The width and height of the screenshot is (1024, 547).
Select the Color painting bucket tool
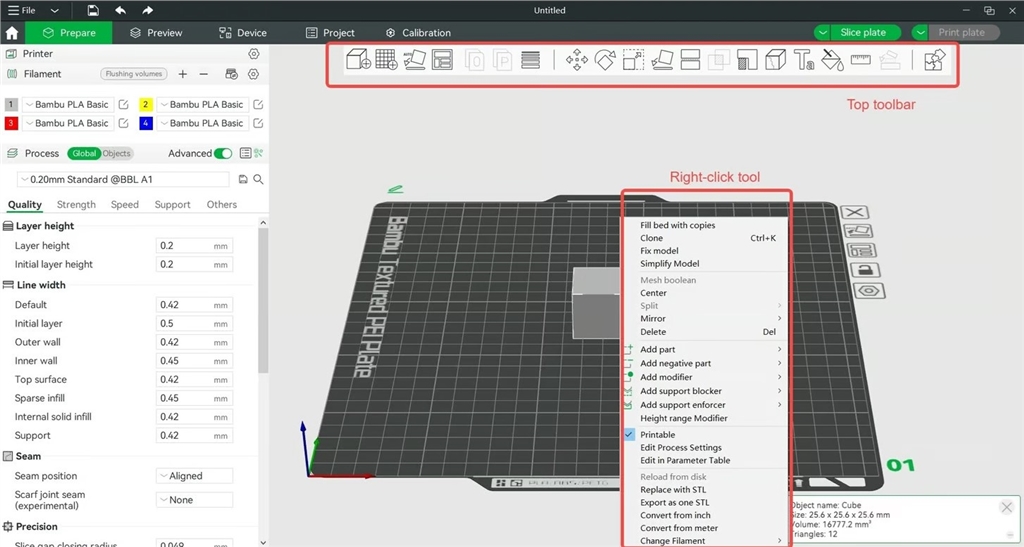click(832, 61)
